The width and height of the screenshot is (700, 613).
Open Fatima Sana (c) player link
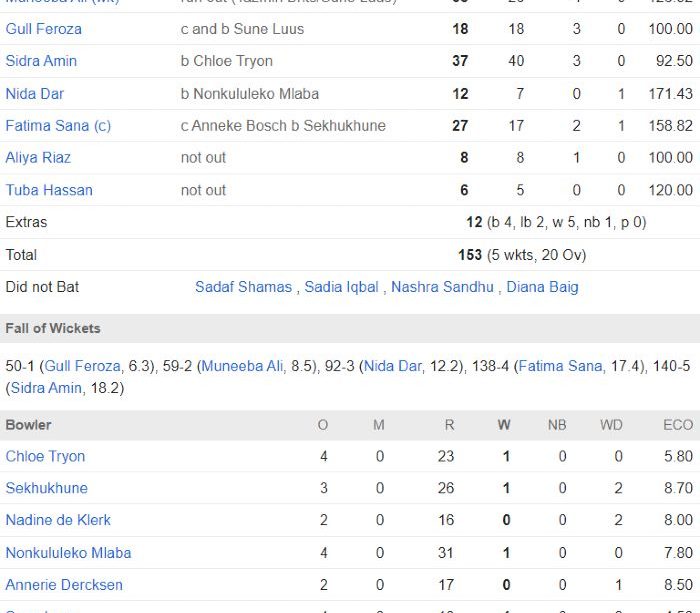[x=58, y=126]
